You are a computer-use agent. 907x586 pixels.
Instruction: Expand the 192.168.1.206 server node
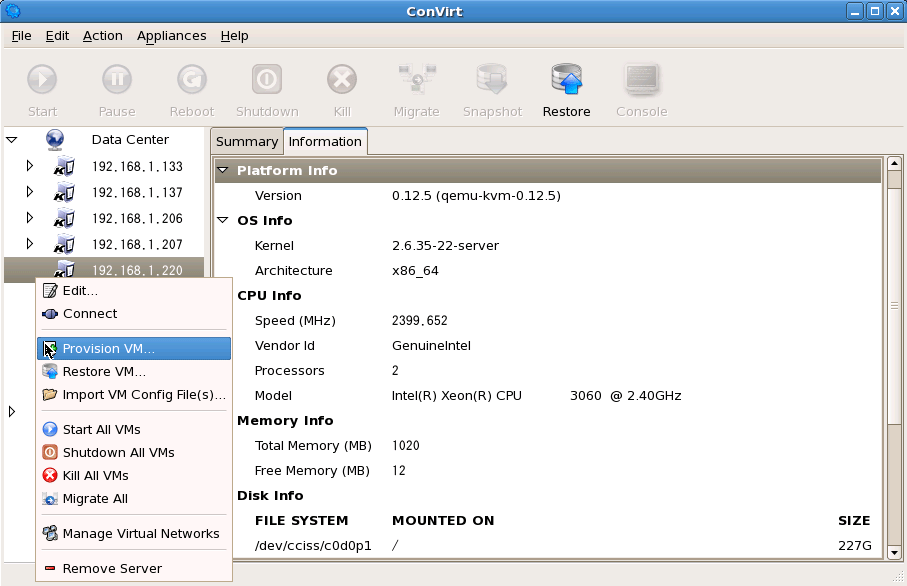tap(30, 218)
